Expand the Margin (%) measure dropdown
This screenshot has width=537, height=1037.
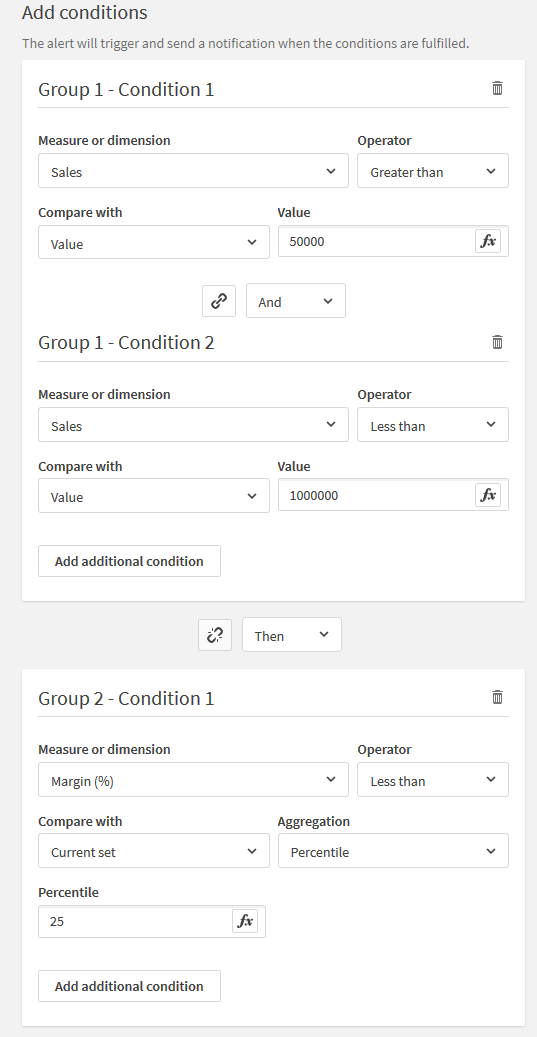tap(193, 780)
